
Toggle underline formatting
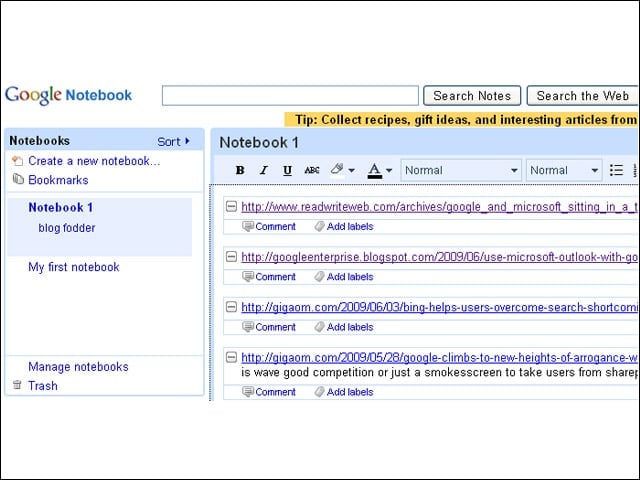point(287,170)
